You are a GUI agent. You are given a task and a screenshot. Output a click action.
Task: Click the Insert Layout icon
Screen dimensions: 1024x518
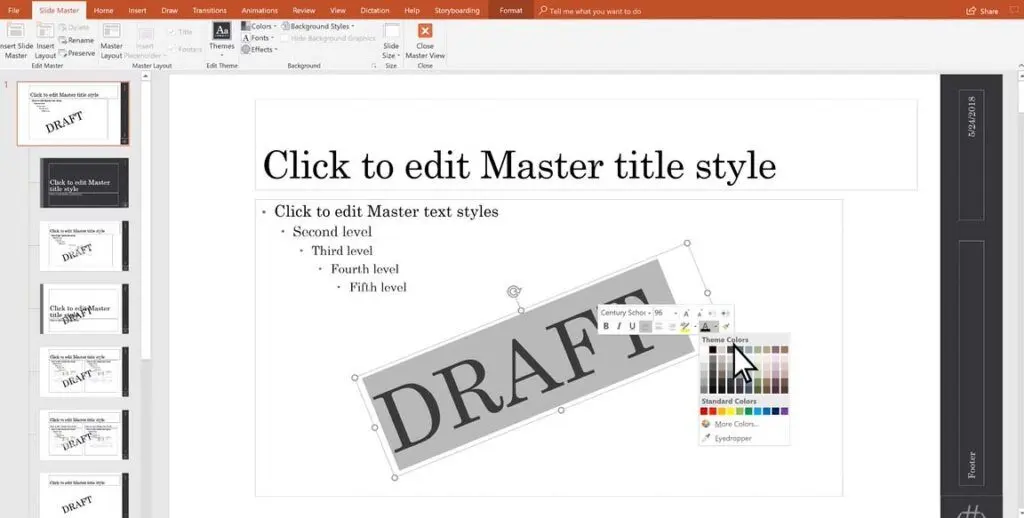45,31
